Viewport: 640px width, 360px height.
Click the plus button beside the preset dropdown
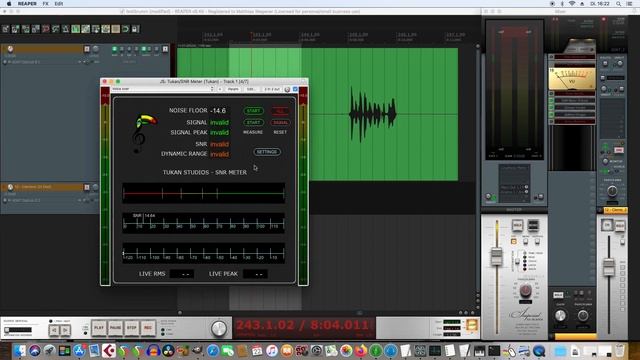click(220, 89)
